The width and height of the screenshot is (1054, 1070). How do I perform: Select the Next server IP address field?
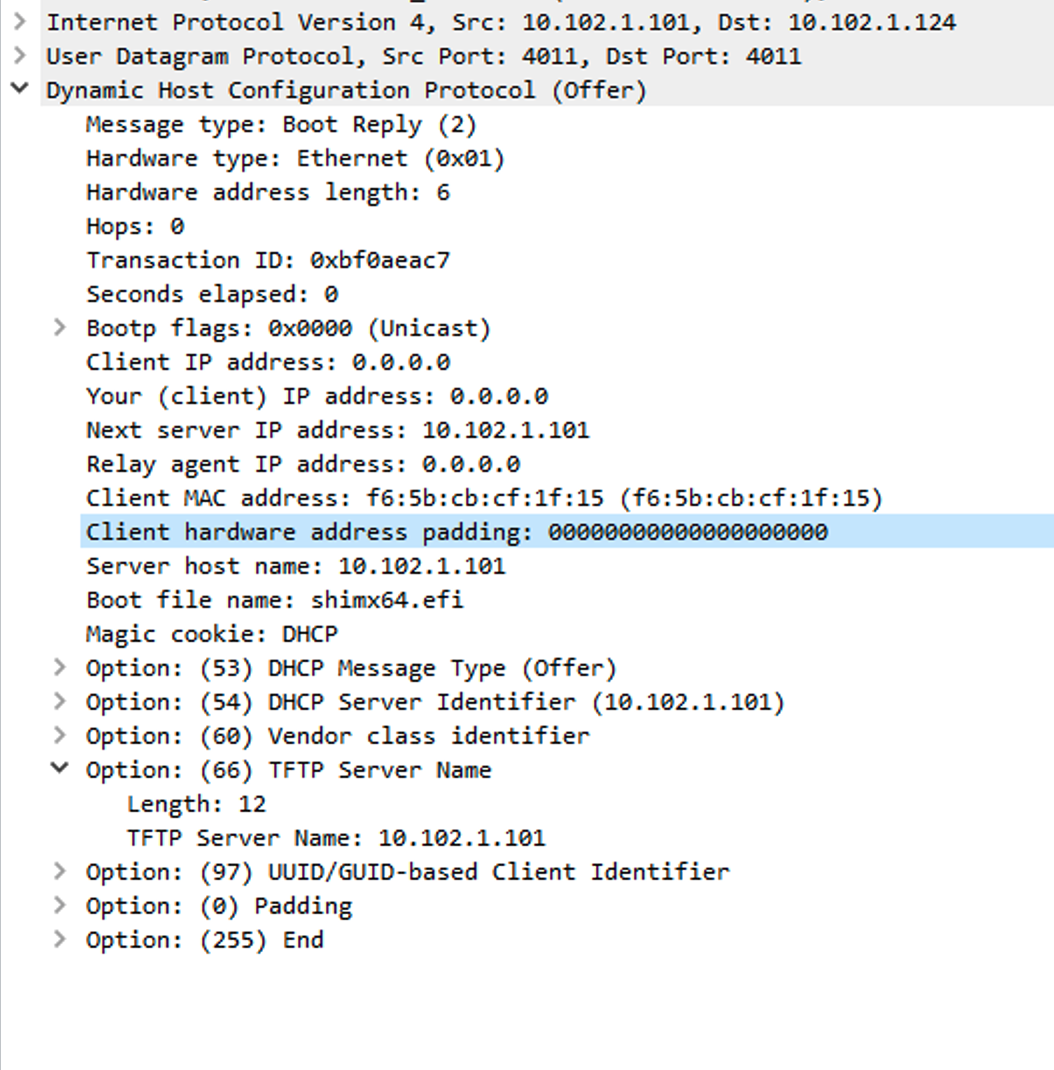(x=337, y=429)
